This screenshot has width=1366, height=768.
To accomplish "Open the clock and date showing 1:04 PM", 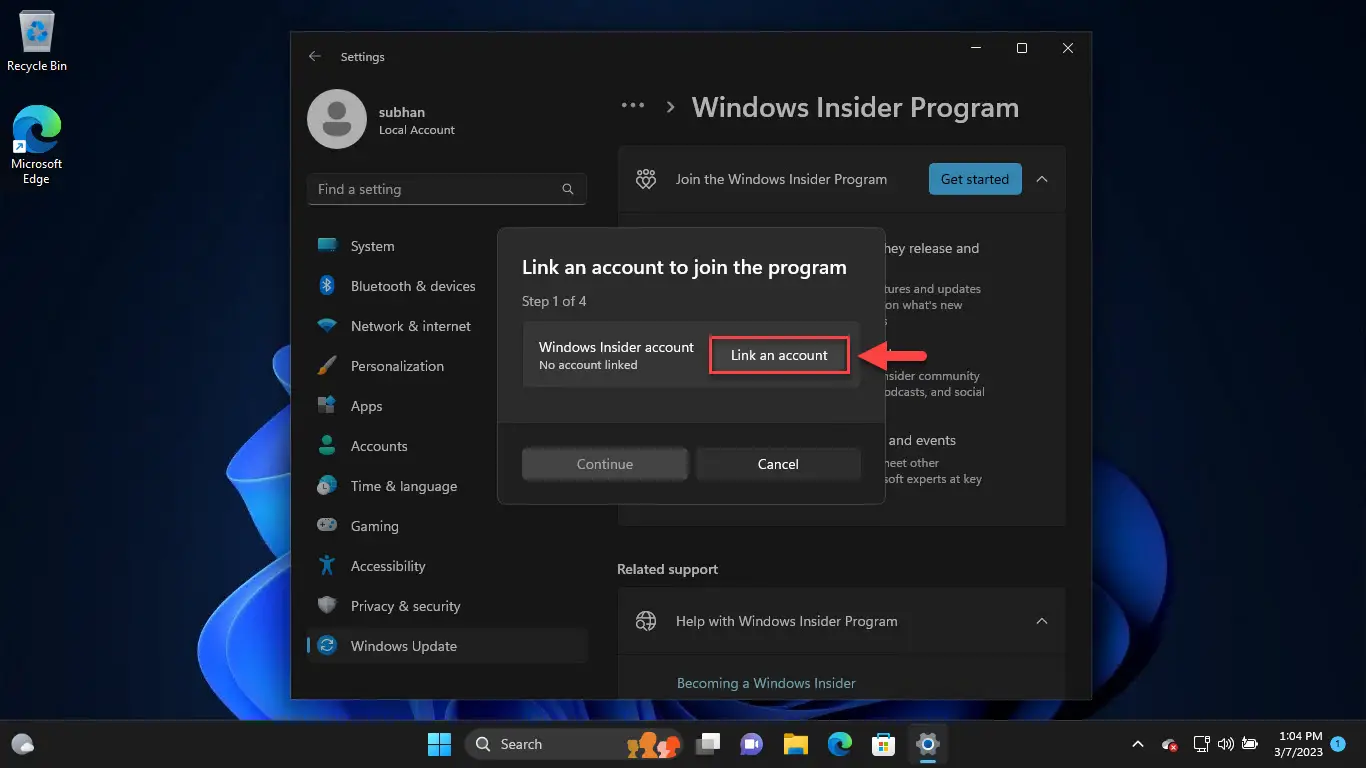I will click(1300, 744).
